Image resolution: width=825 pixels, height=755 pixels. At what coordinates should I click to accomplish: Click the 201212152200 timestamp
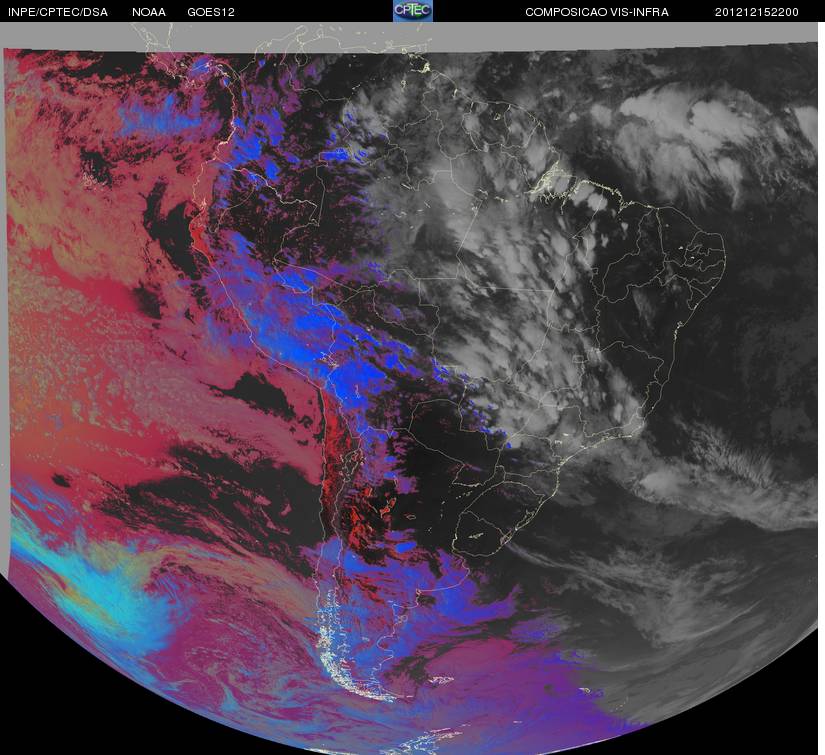click(x=757, y=12)
